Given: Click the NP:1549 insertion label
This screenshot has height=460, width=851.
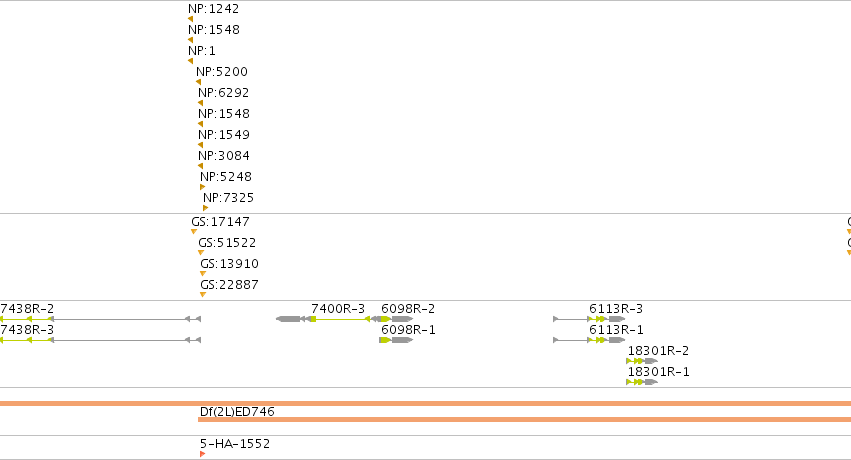Looking at the screenshot, I should pos(224,135).
